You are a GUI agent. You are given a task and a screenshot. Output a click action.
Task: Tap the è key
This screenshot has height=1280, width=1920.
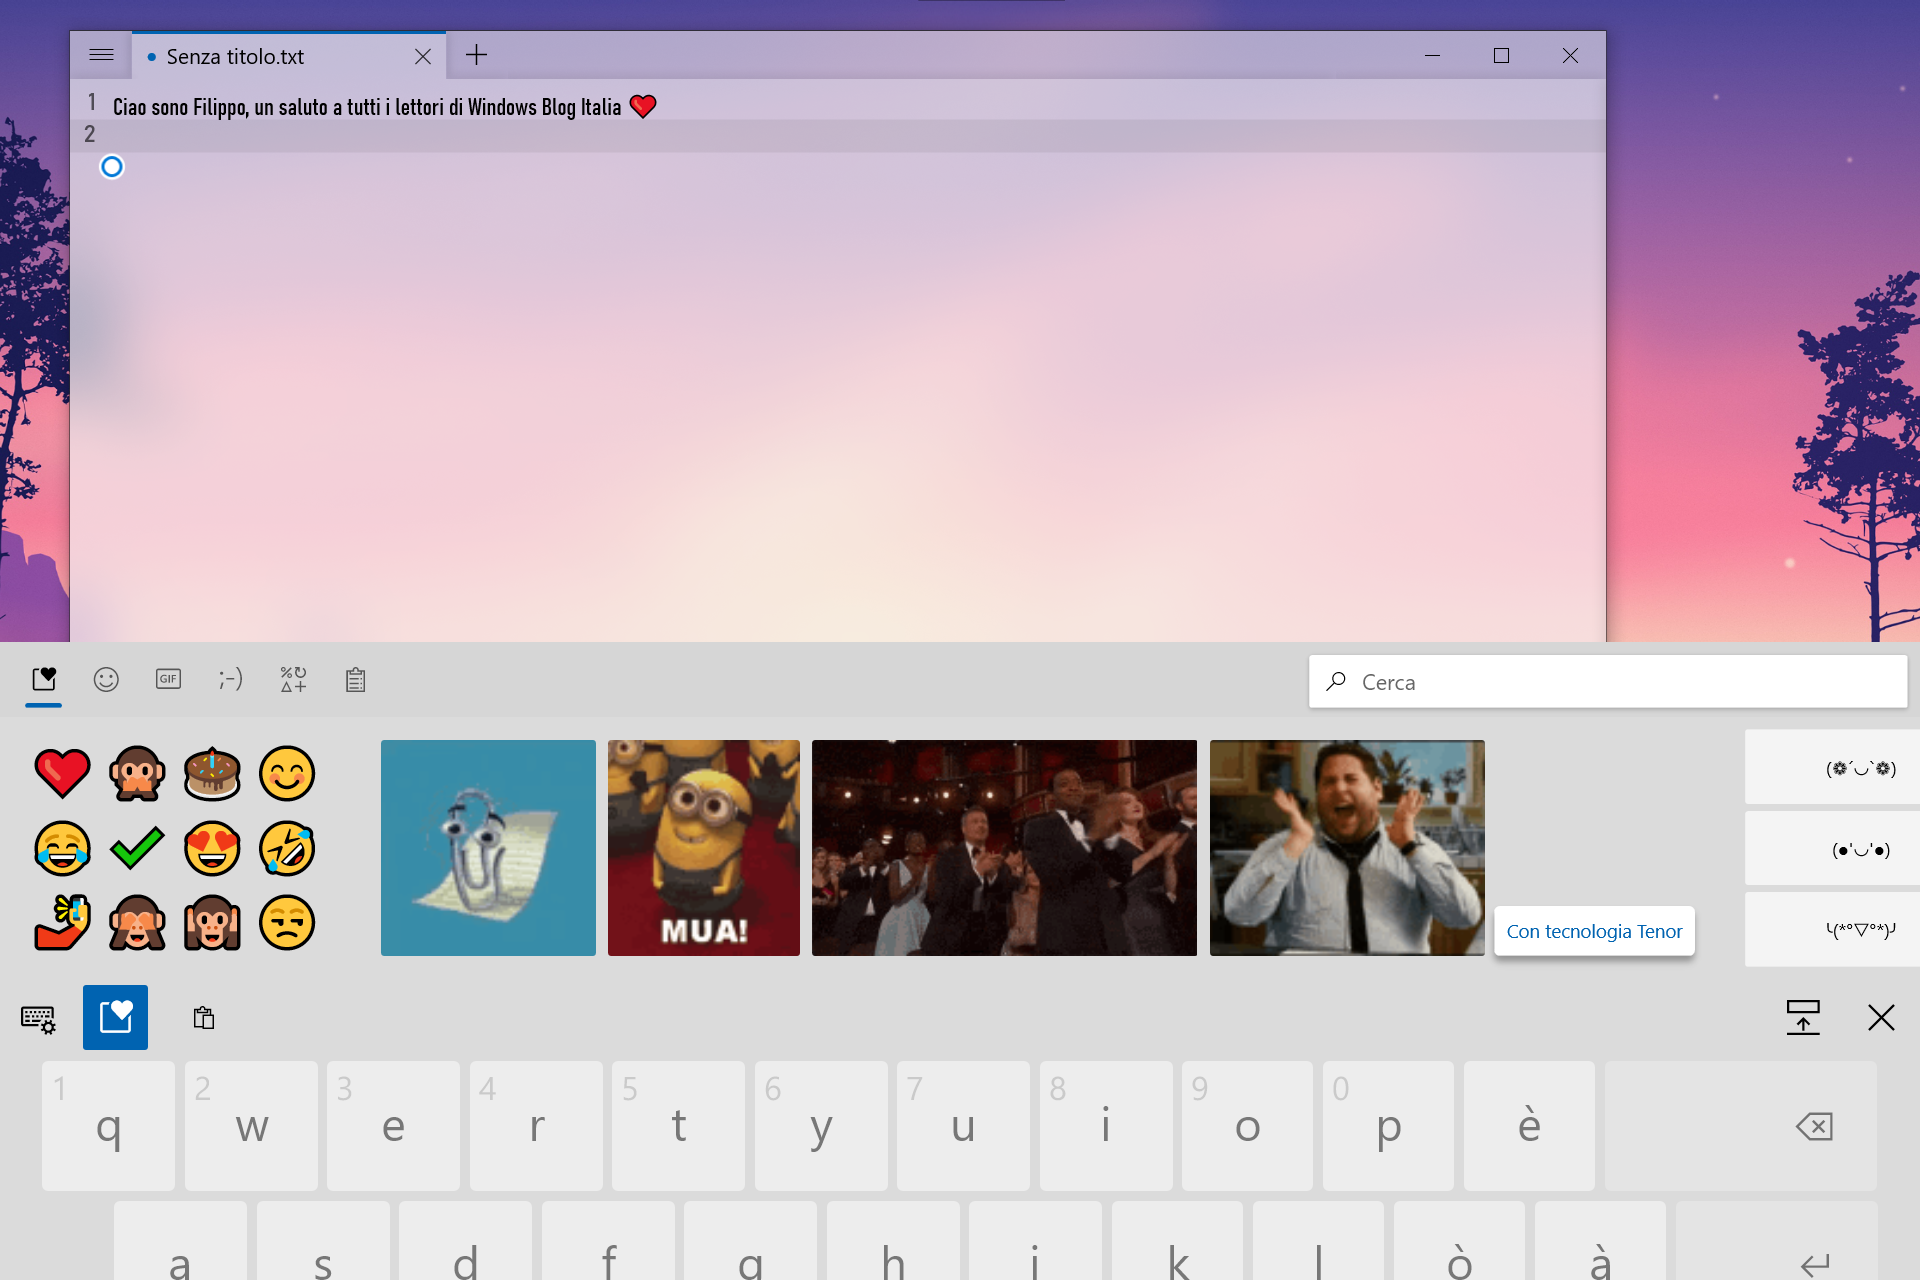pos(1529,1126)
